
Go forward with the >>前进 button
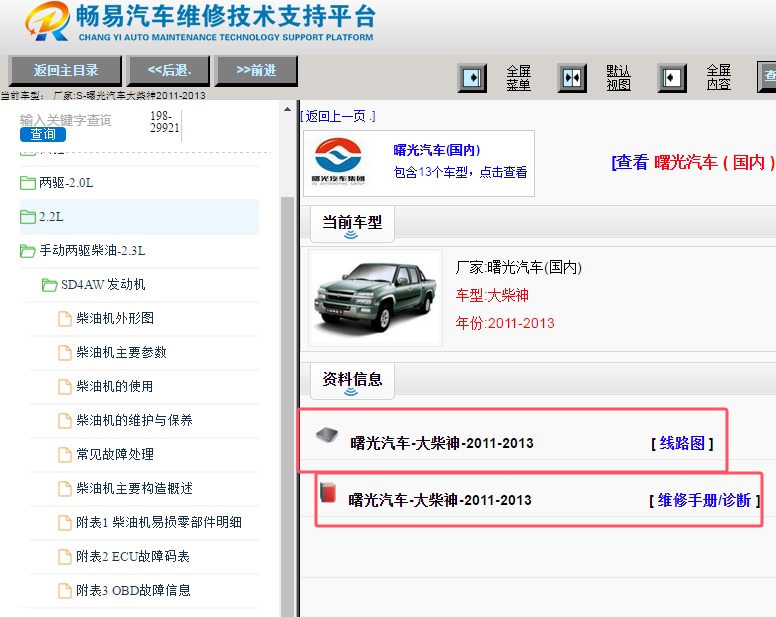tap(256, 71)
